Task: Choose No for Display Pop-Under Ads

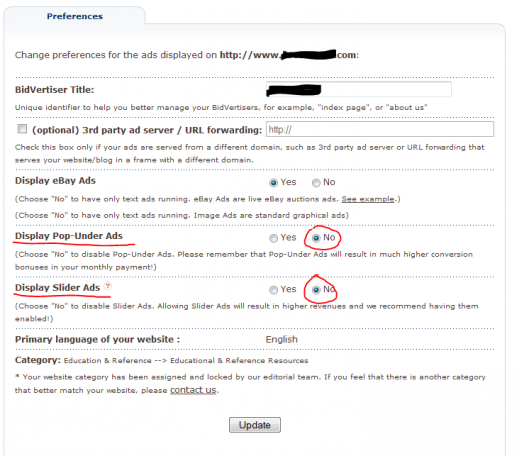Action: pos(316,238)
